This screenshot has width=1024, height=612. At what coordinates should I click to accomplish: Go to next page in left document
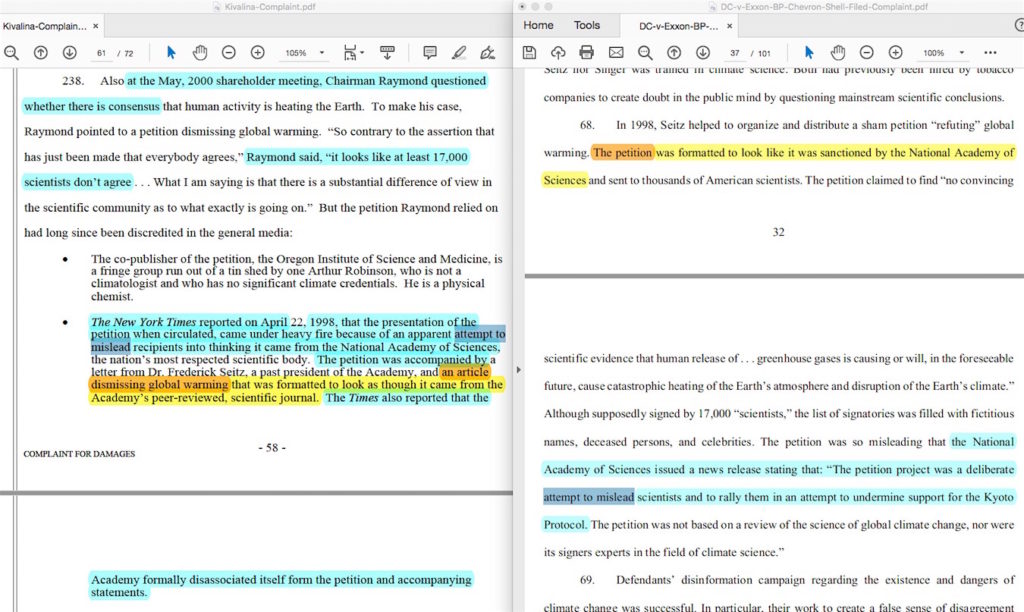tap(70, 52)
